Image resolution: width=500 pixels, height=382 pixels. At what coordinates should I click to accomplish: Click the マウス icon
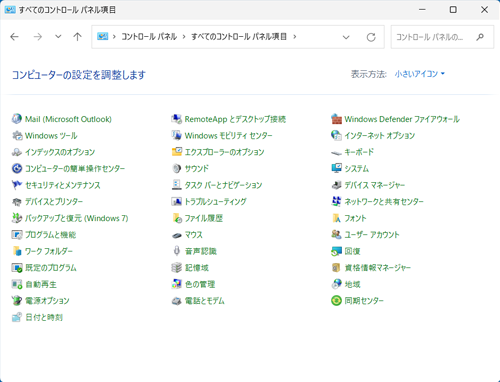[176, 235]
